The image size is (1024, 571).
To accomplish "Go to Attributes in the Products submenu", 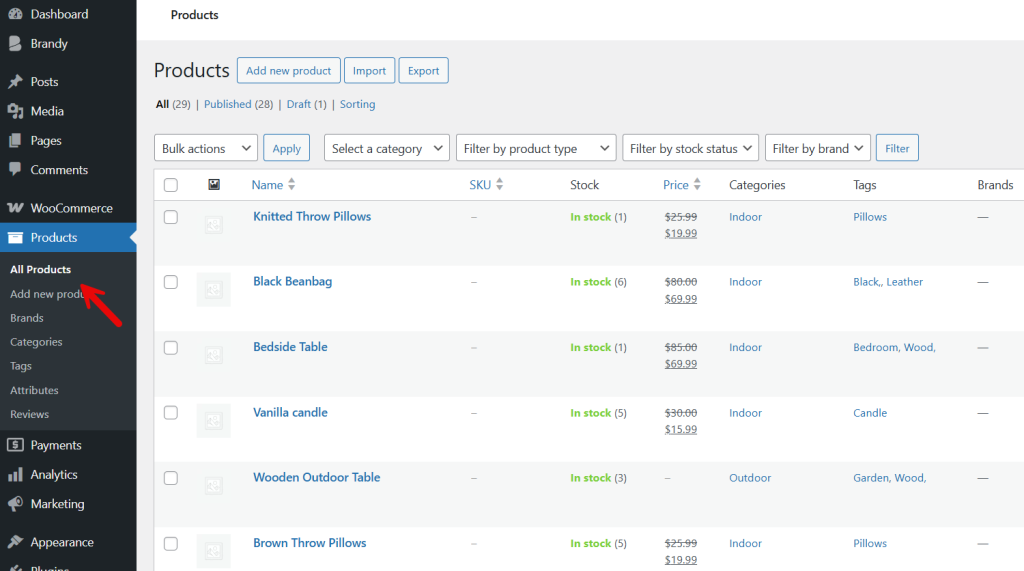I will click(34, 390).
